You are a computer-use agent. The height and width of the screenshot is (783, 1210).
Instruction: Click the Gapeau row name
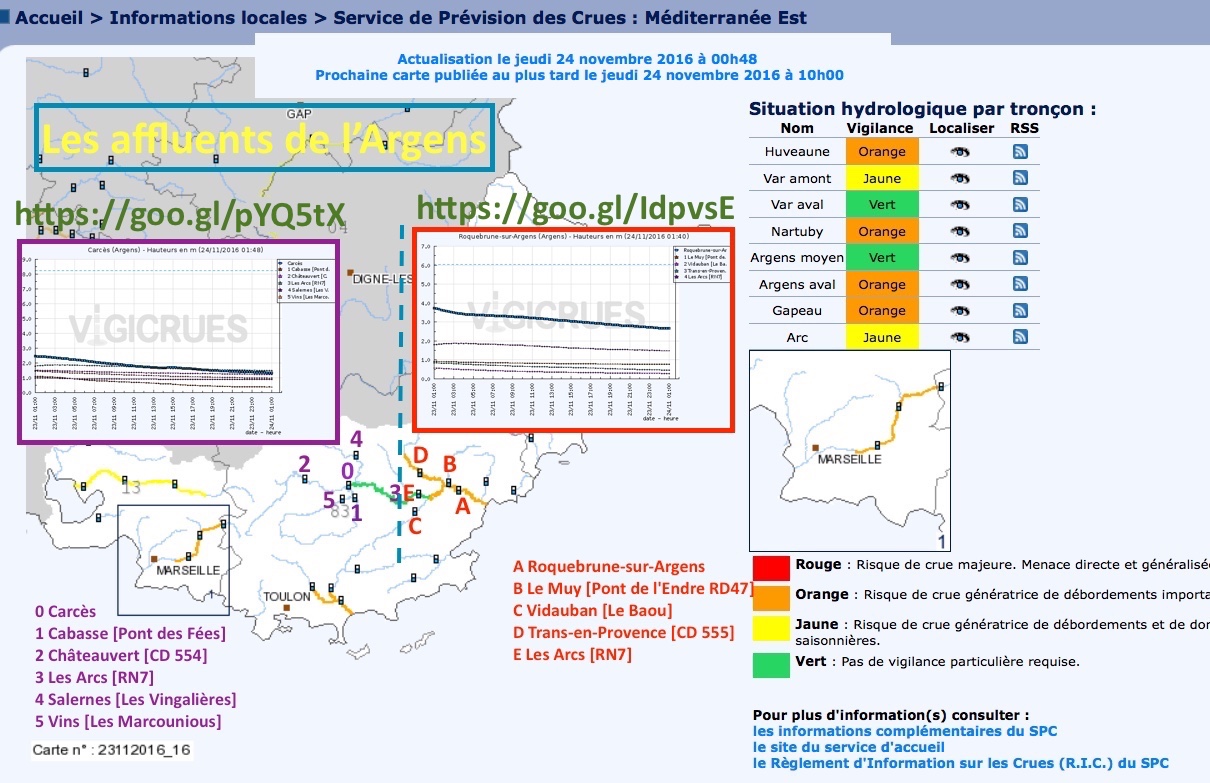pos(797,310)
